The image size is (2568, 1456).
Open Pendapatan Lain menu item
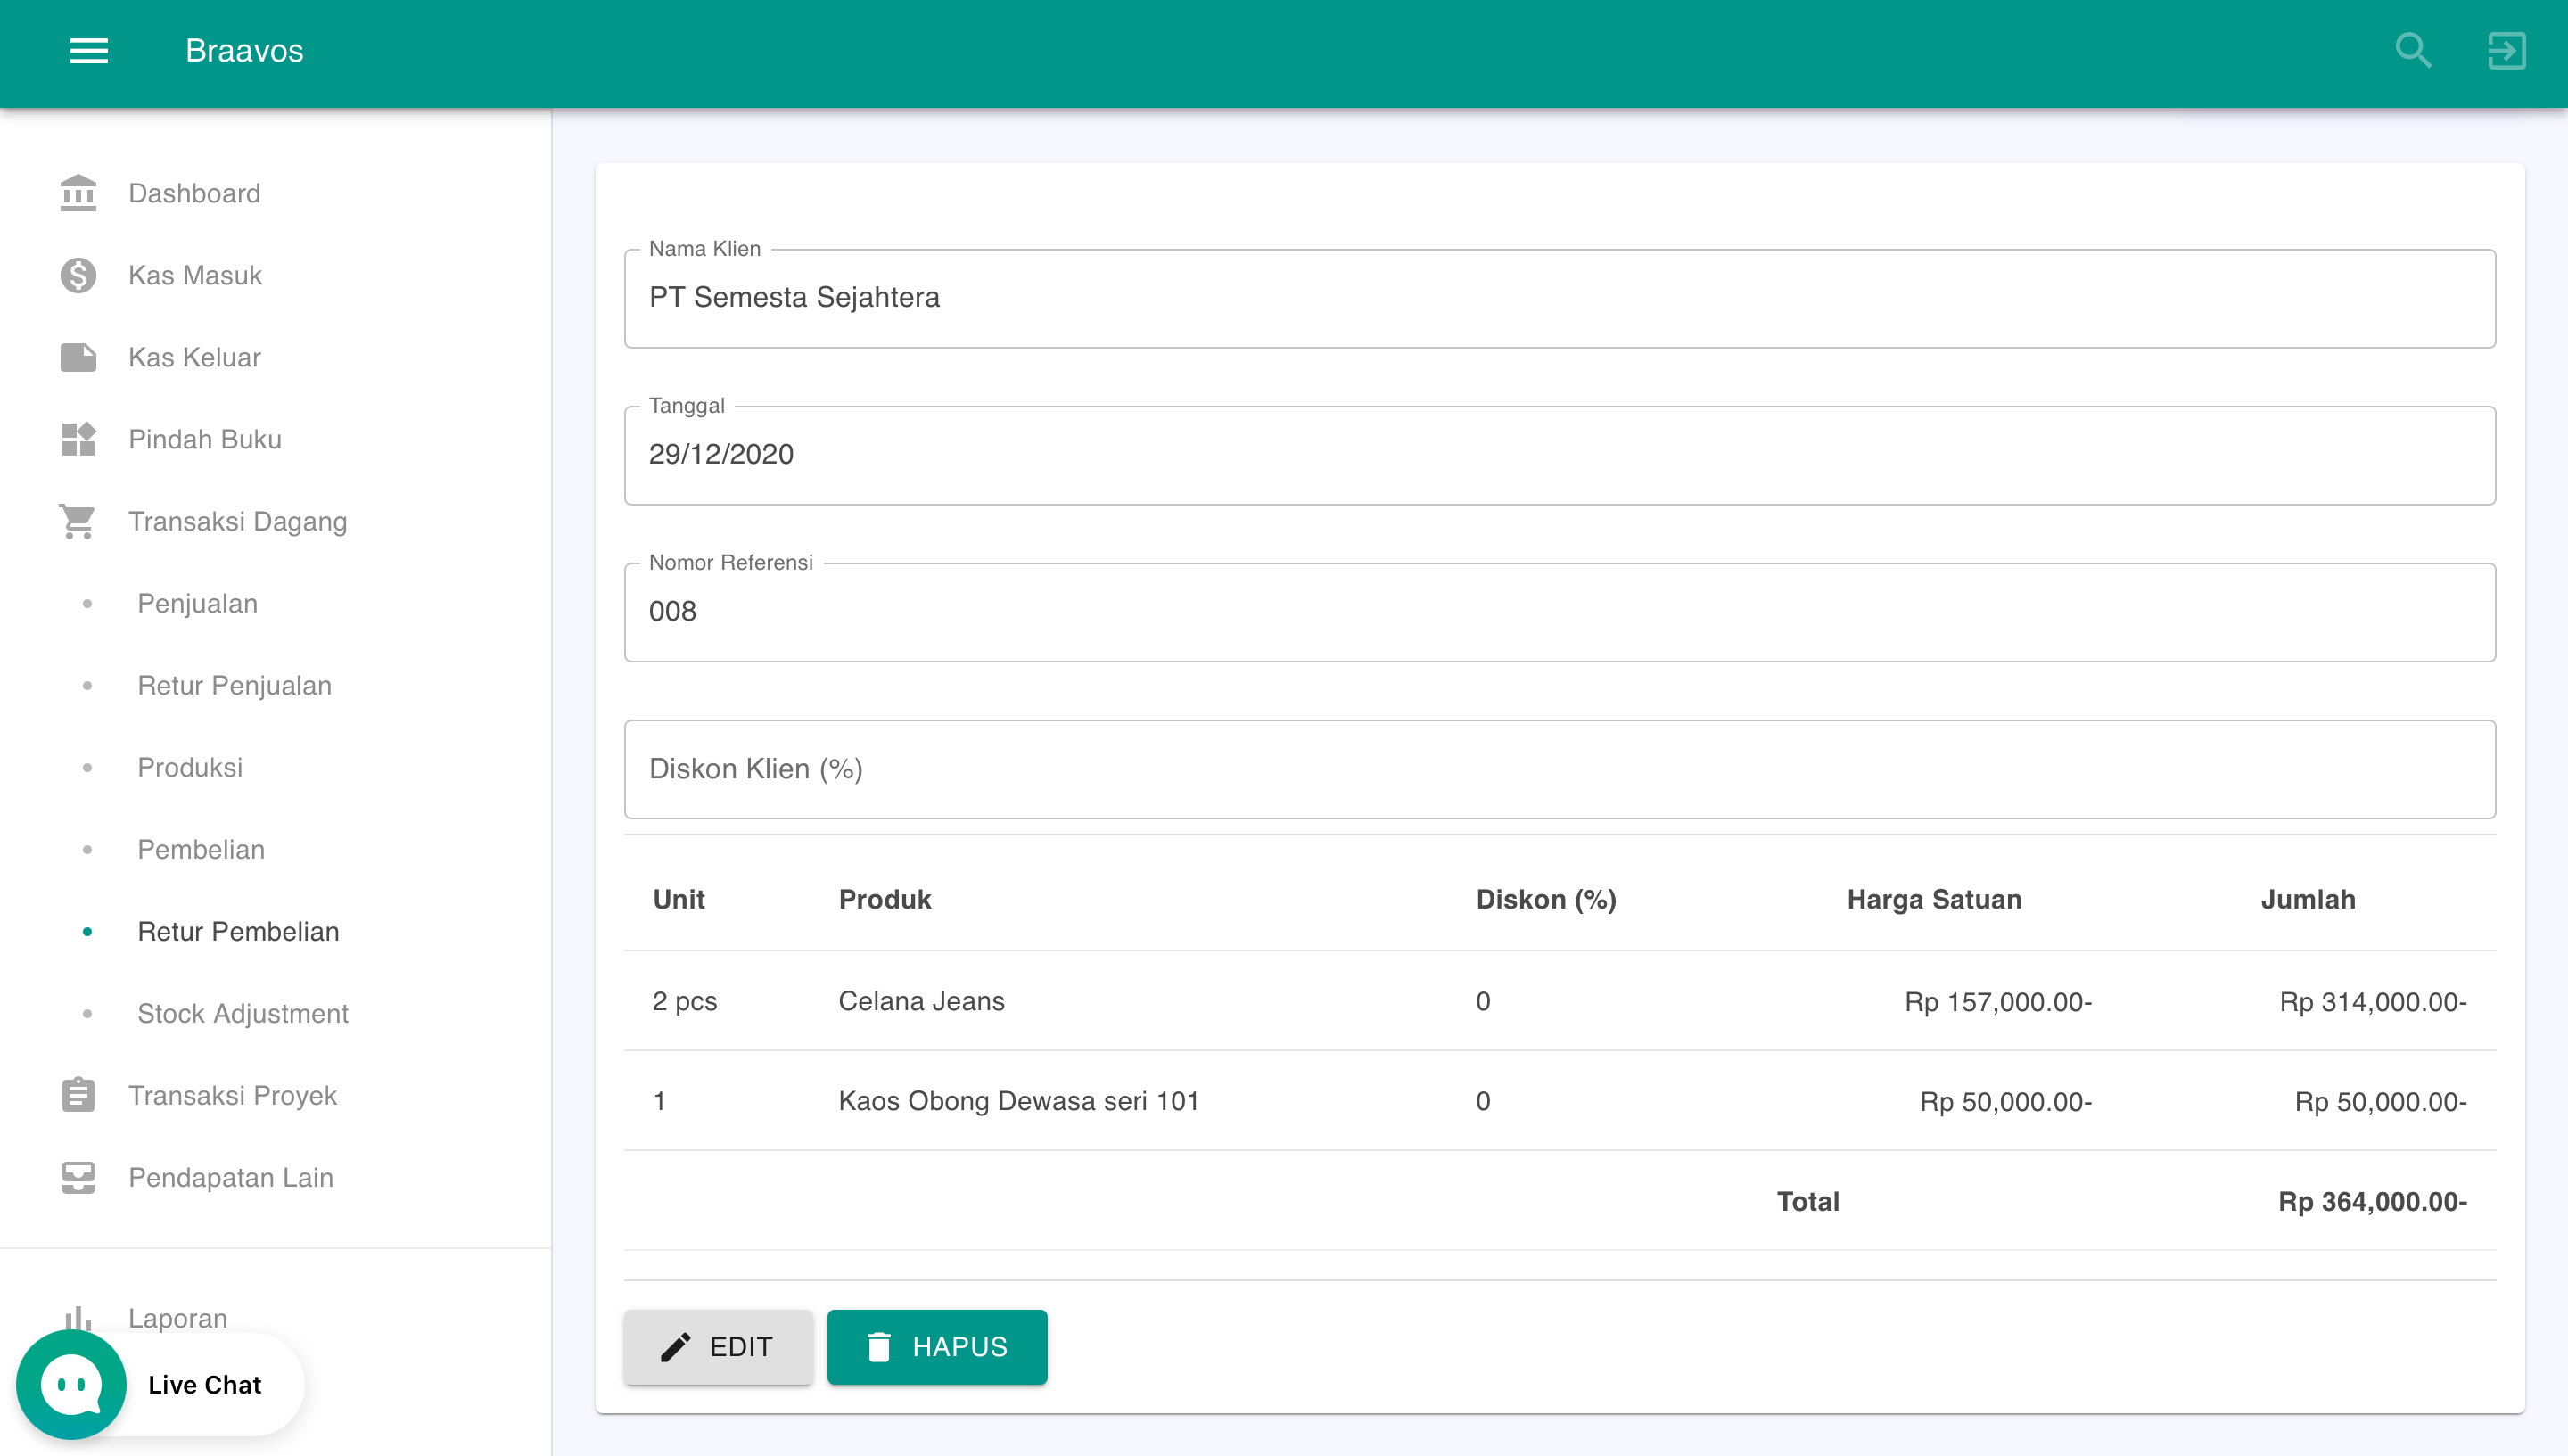(x=230, y=1177)
